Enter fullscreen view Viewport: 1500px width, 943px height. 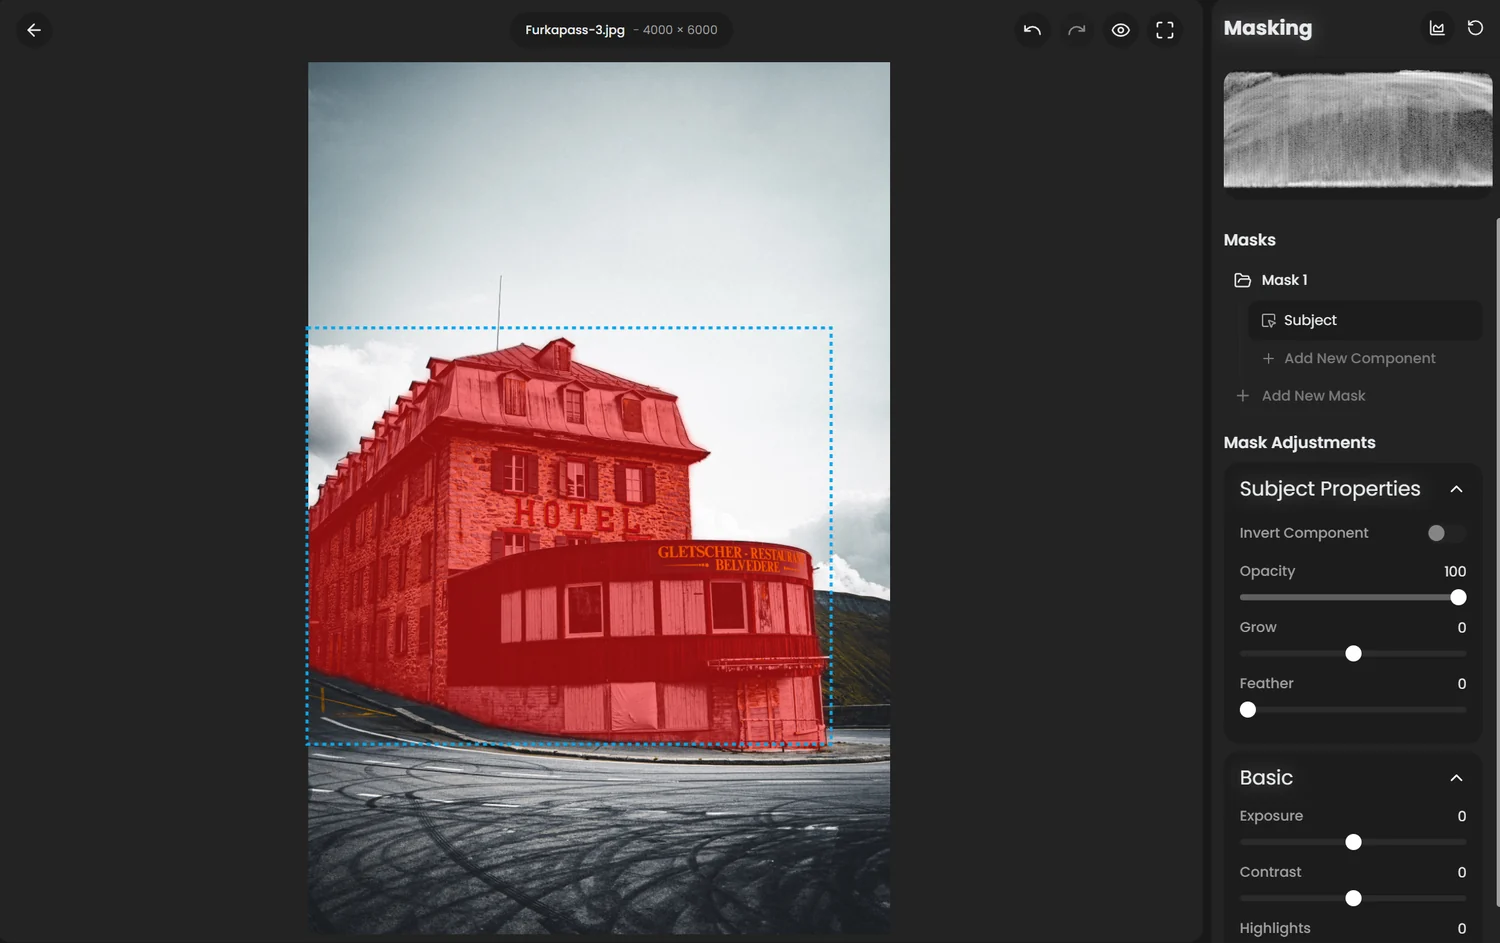[1165, 30]
